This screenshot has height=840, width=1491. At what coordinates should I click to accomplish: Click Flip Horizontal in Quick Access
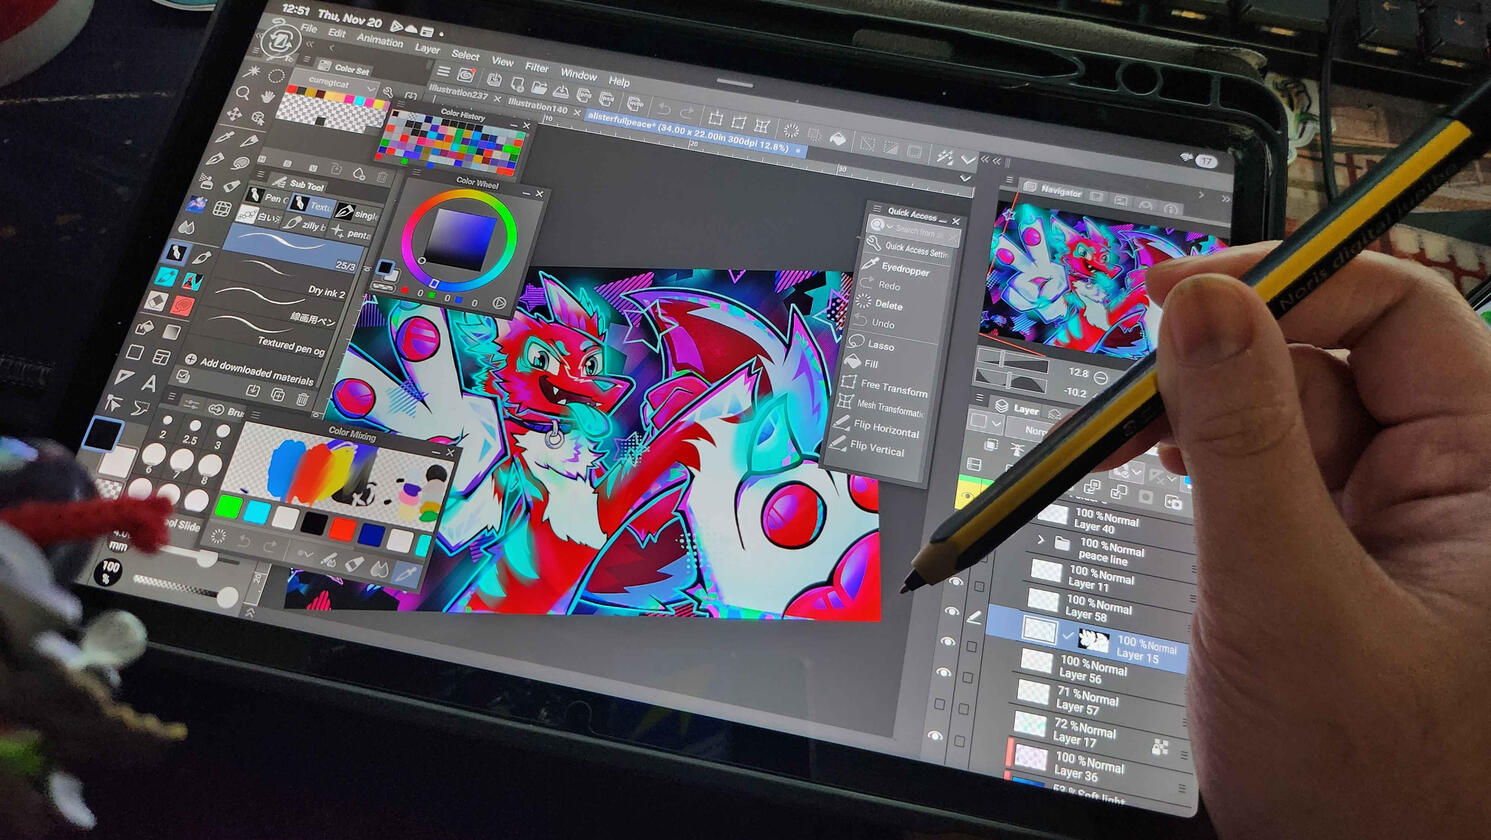pos(885,431)
